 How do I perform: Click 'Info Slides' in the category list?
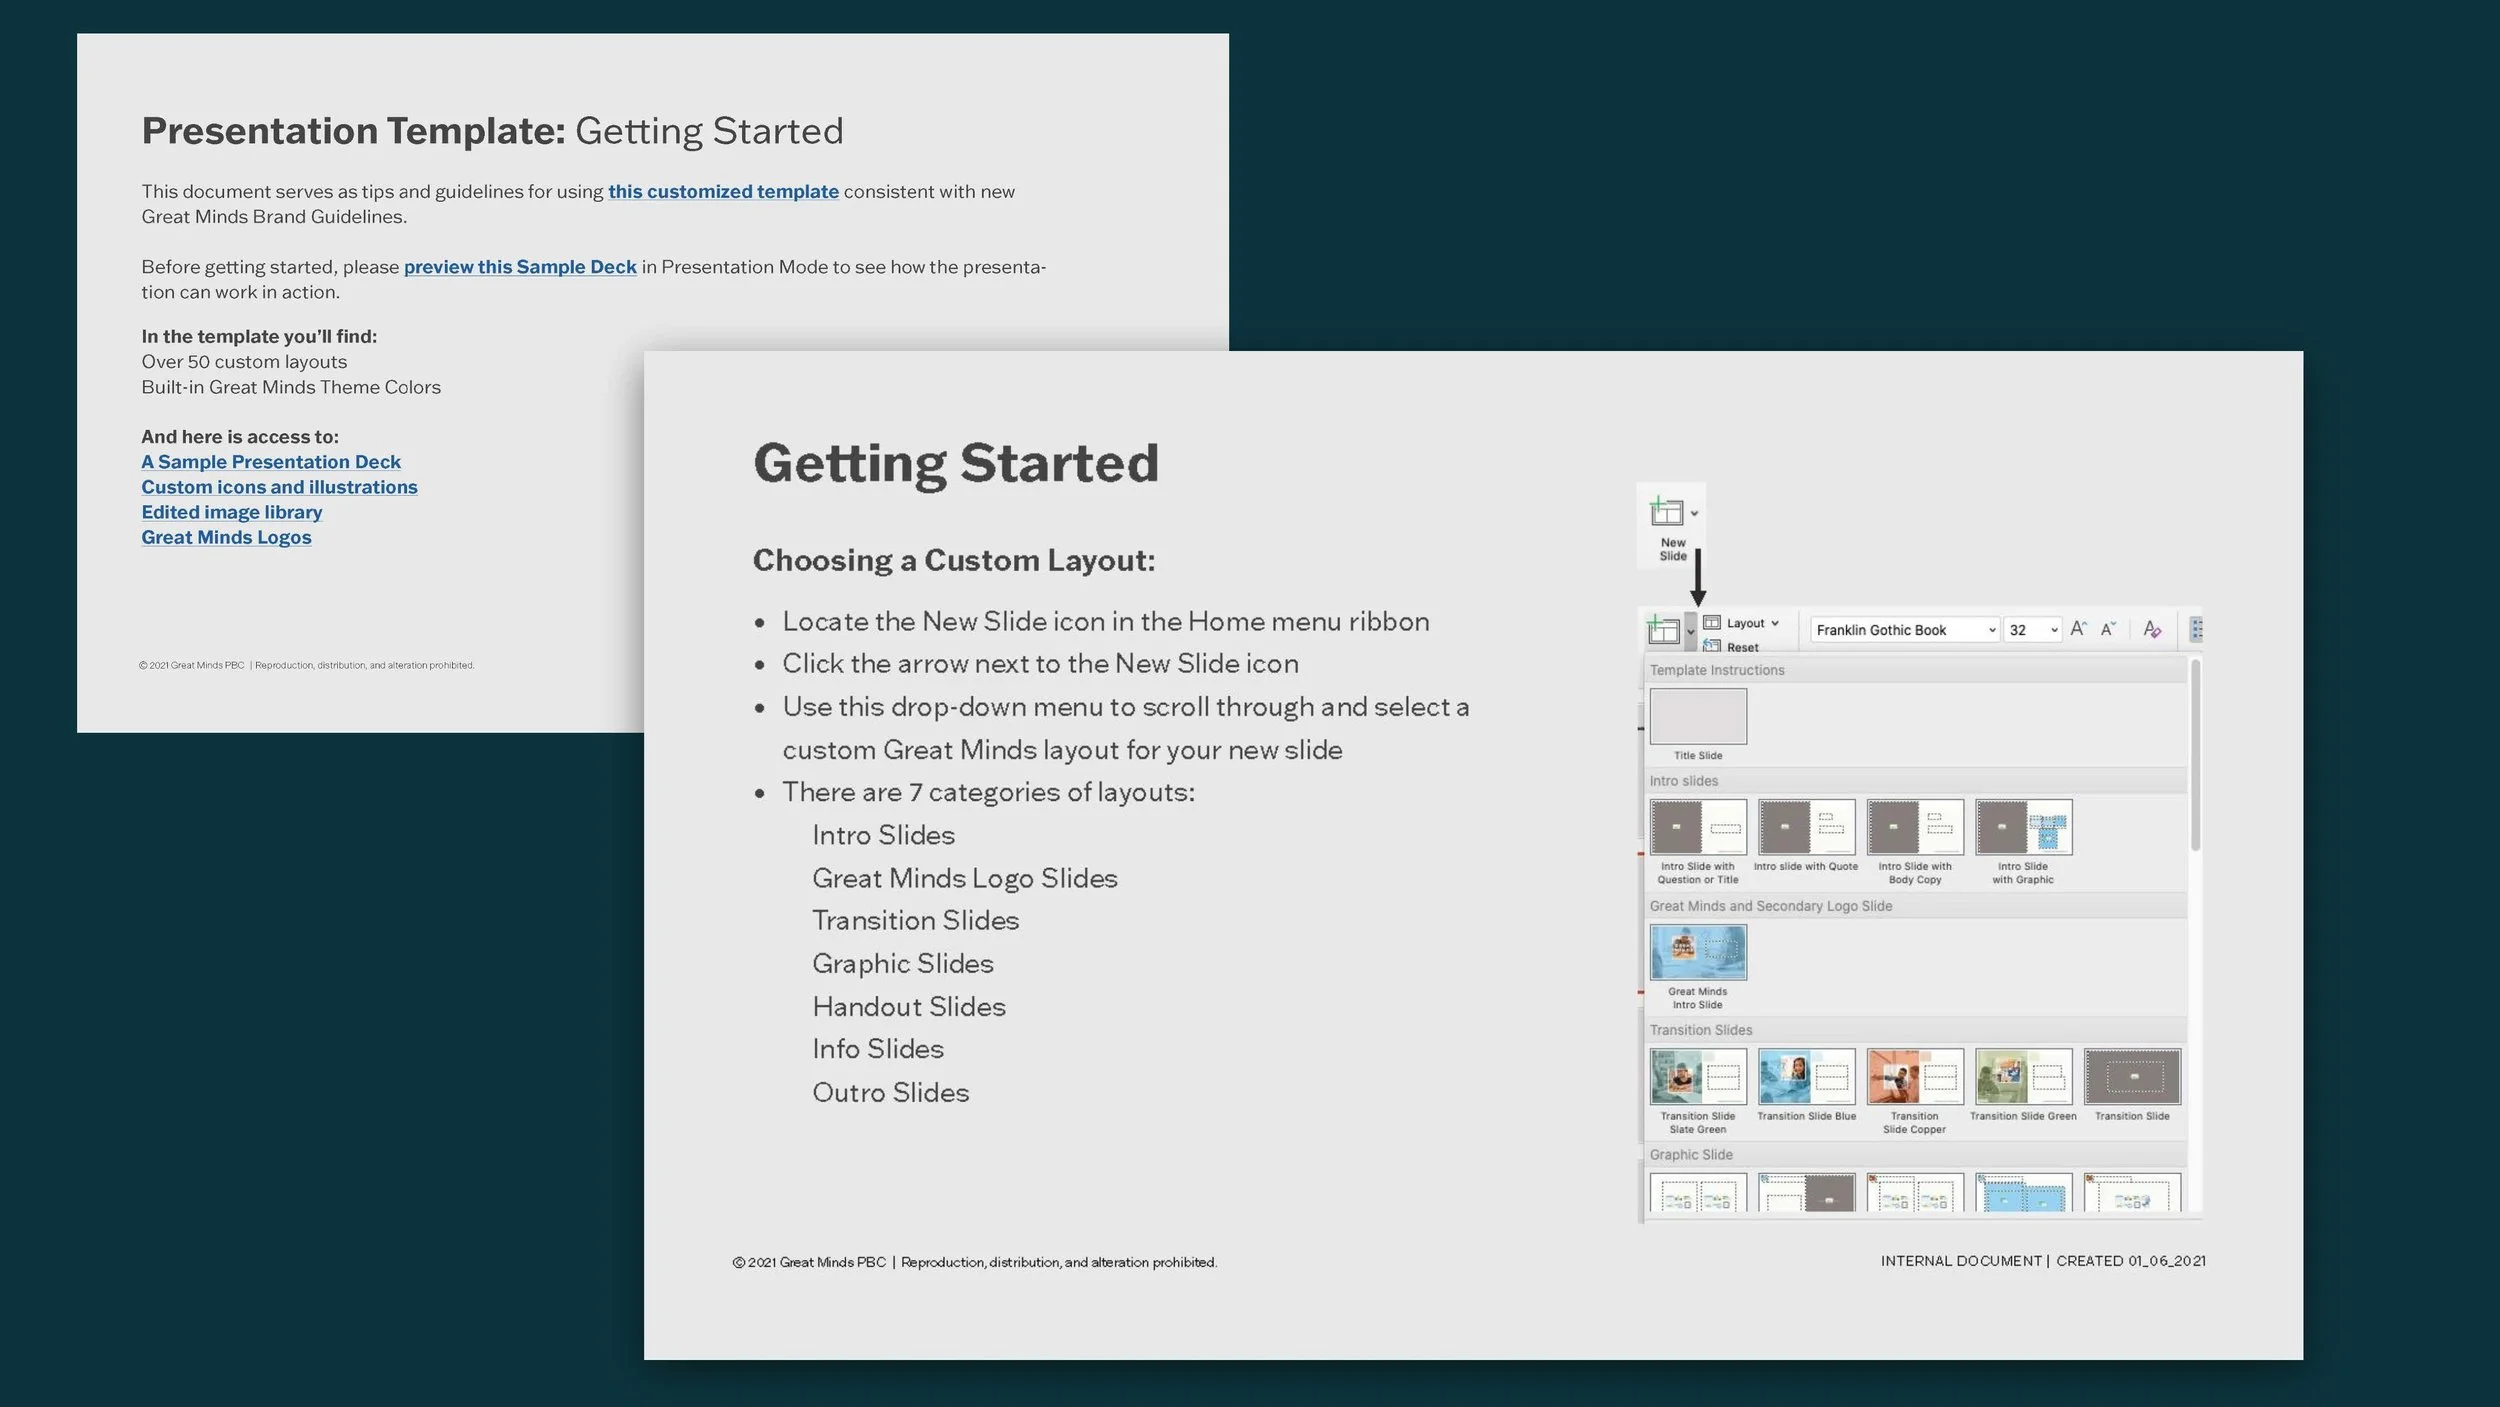coord(877,1049)
